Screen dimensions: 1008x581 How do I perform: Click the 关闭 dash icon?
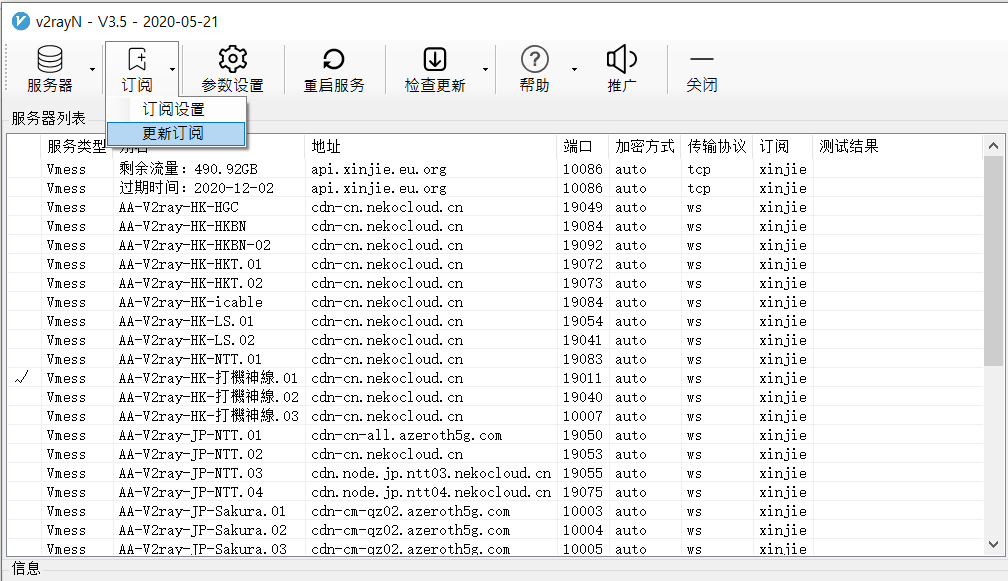[x=701, y=59]
